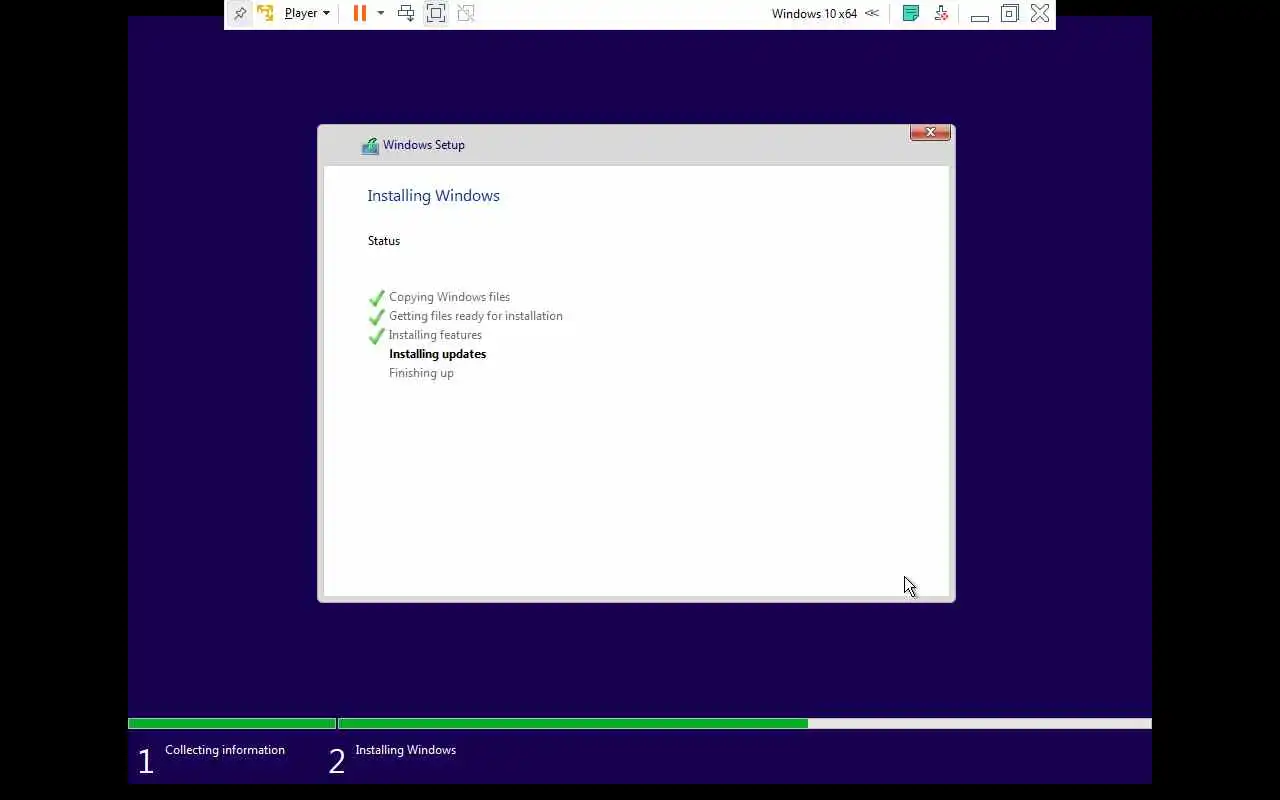Click Getting files ready for installation
The height and width of the screenshot is (800, 1280).
tap(476, 316)
